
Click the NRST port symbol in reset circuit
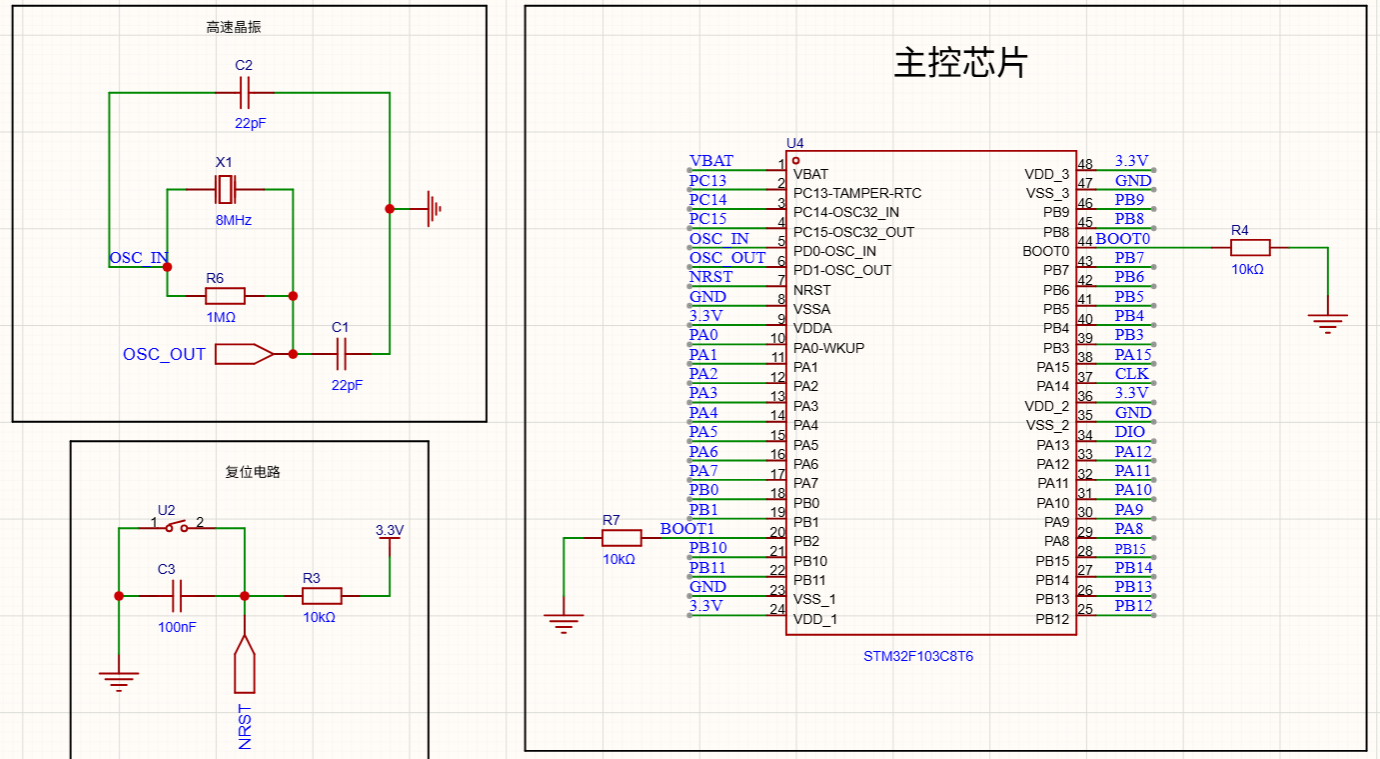point(244,664)
